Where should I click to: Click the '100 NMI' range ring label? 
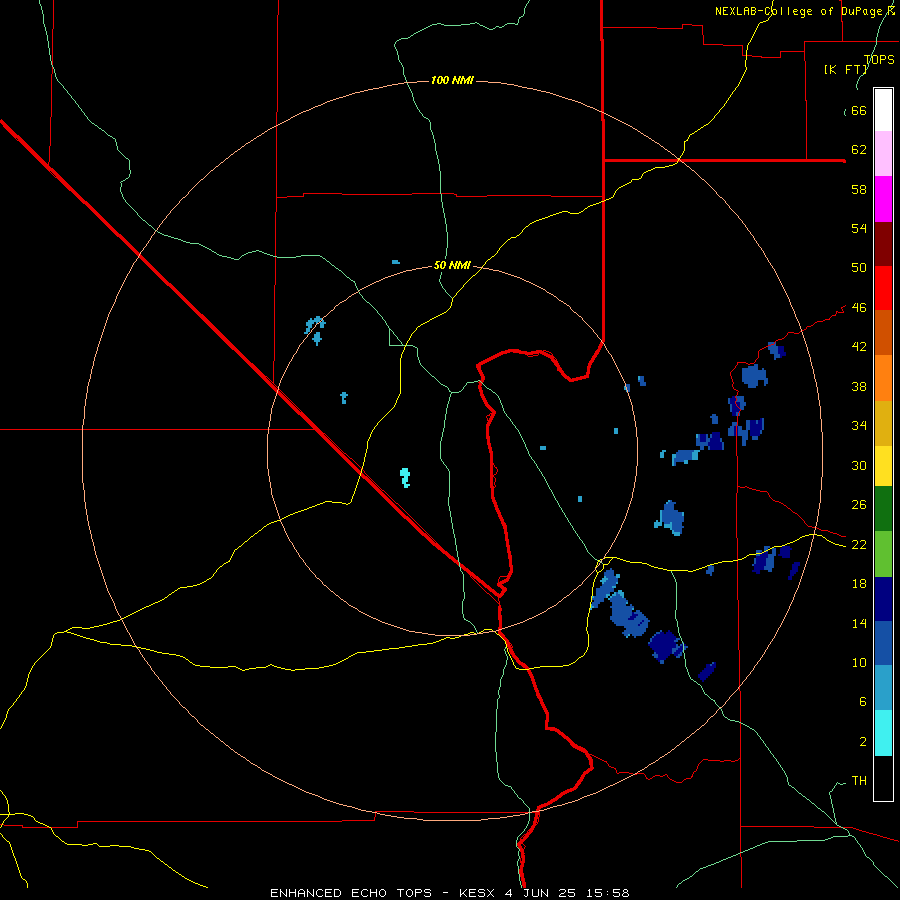click(x=452, y=80)
